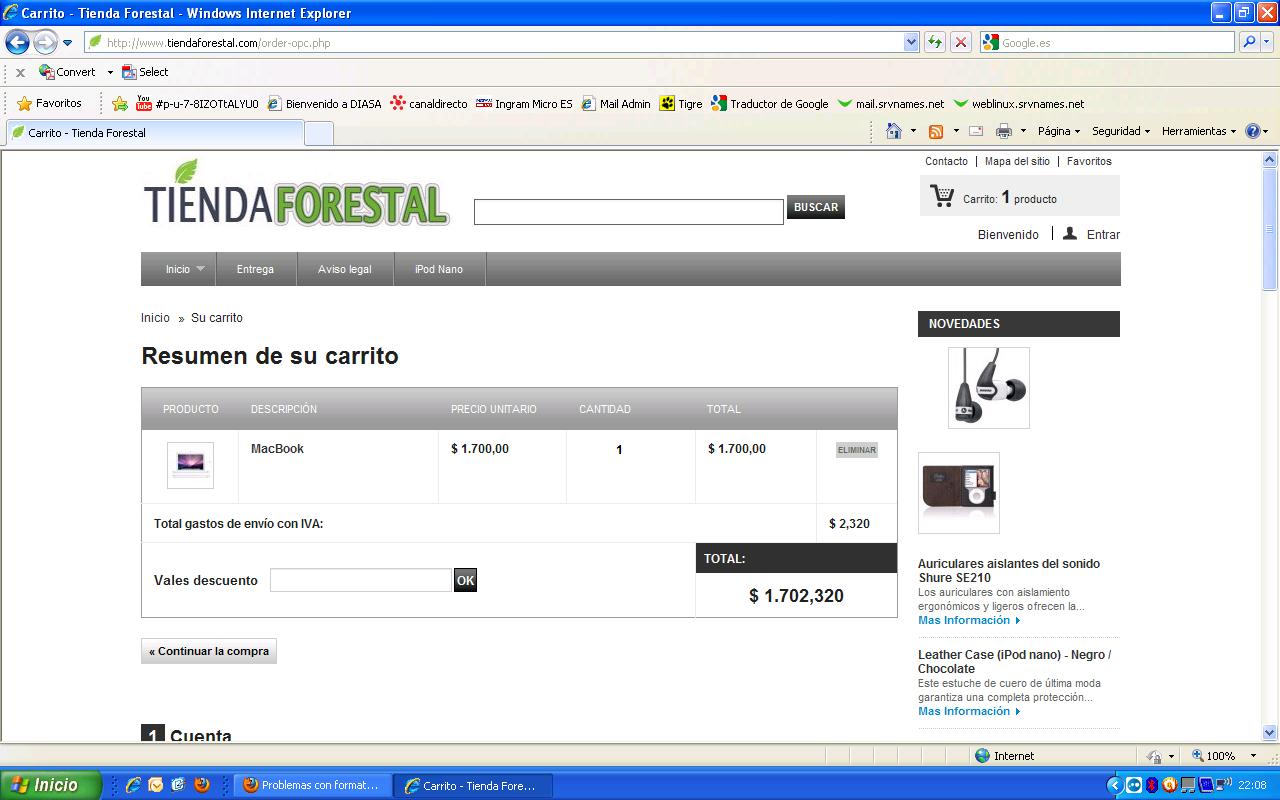Open the Entrega navigation item
This screenshot has width=1280, height=800.
point(255,269)
